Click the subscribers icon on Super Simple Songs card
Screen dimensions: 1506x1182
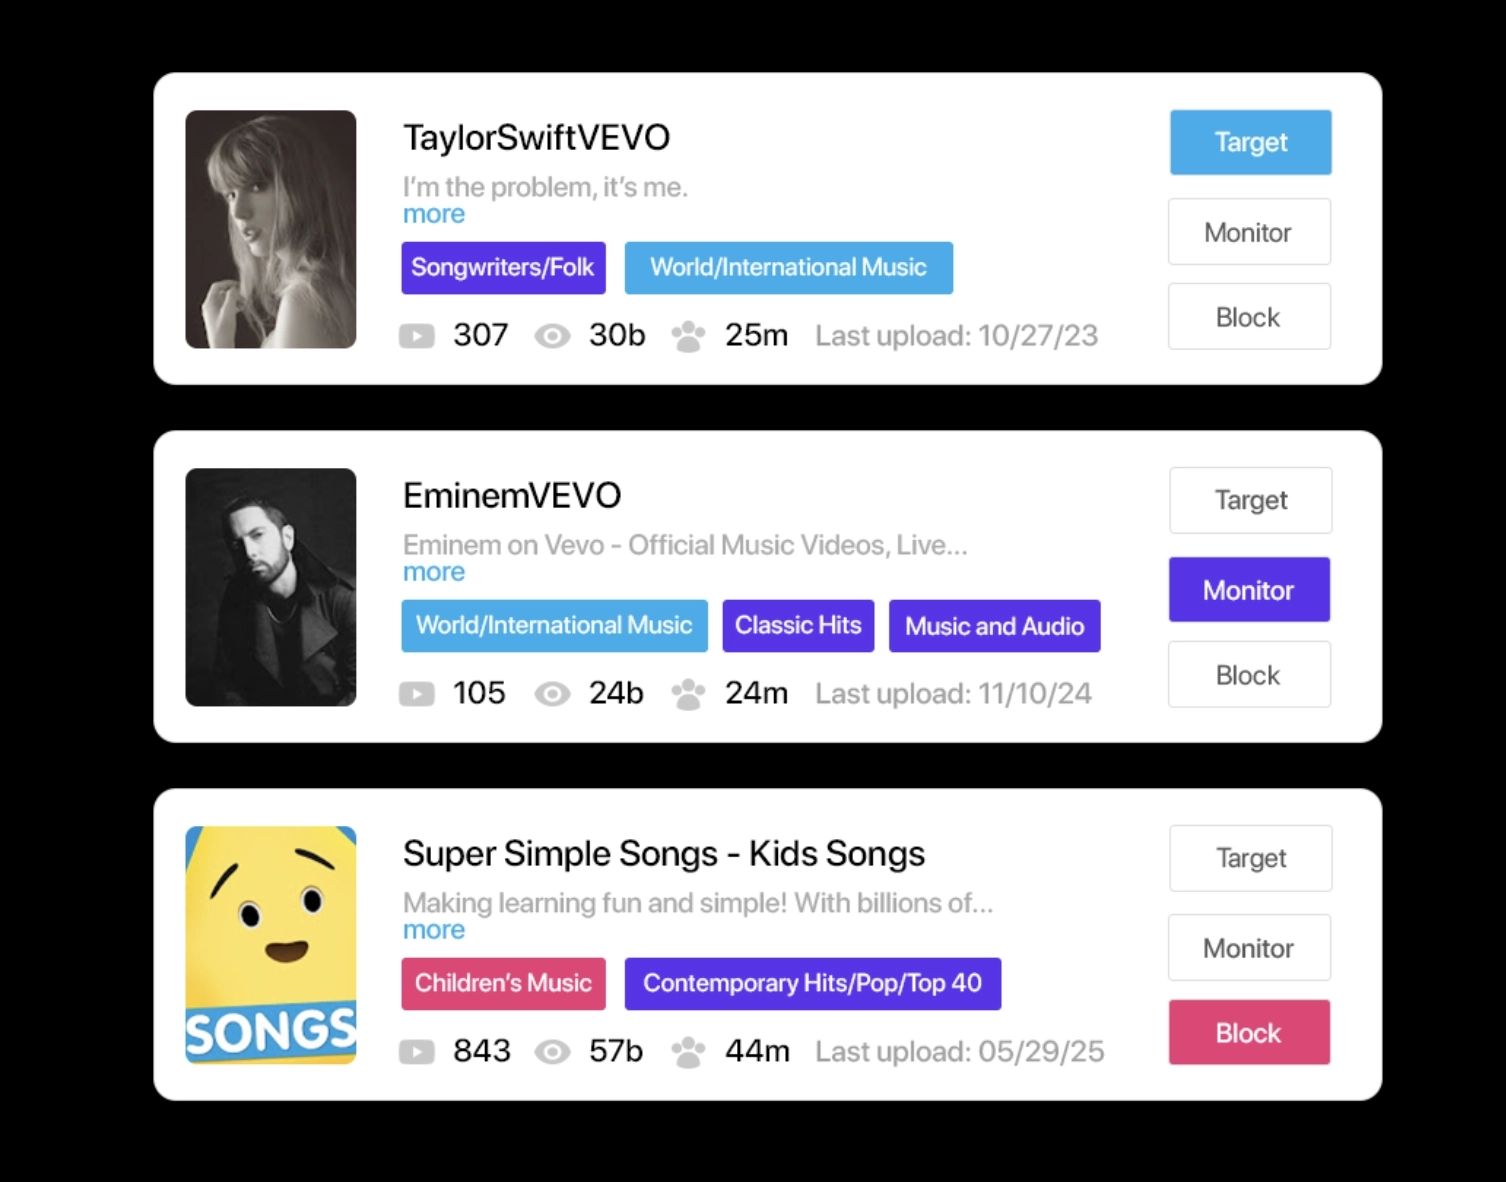coord(688,1052)
